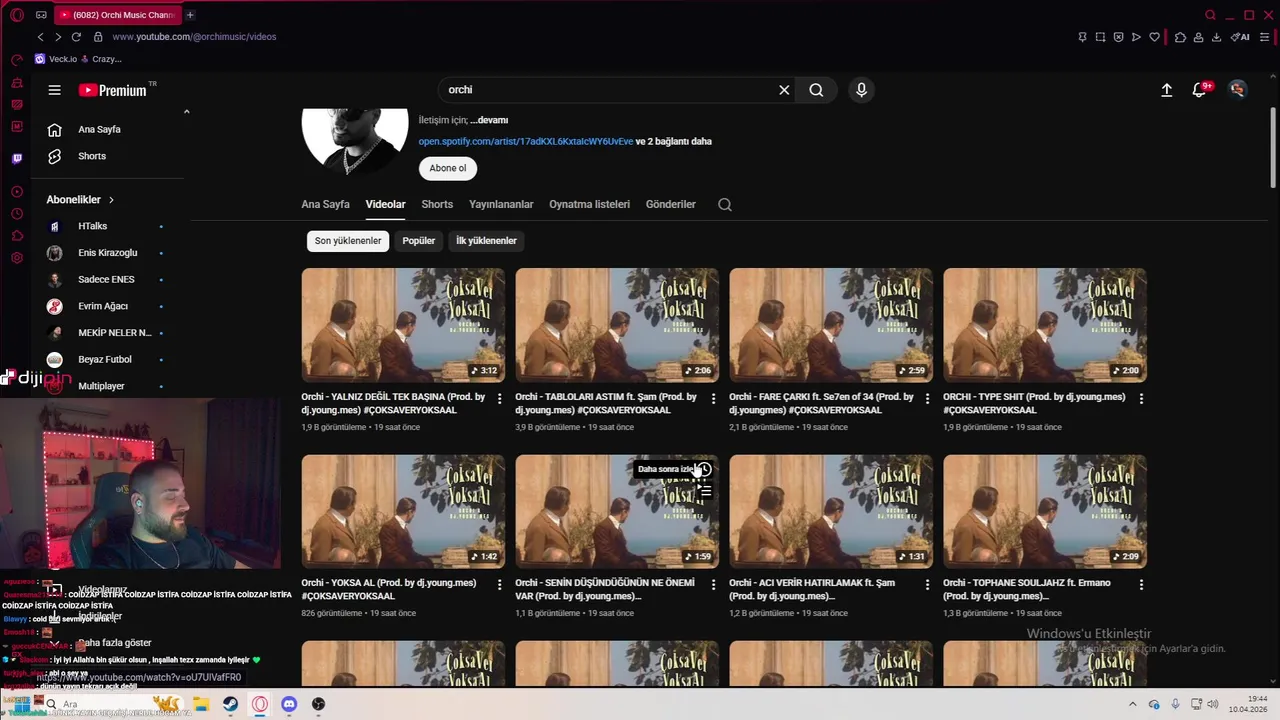Open the YouTube guide hamburger menu
The image size is (1280, 720).
pyautogui.click(x=55, y=90)
